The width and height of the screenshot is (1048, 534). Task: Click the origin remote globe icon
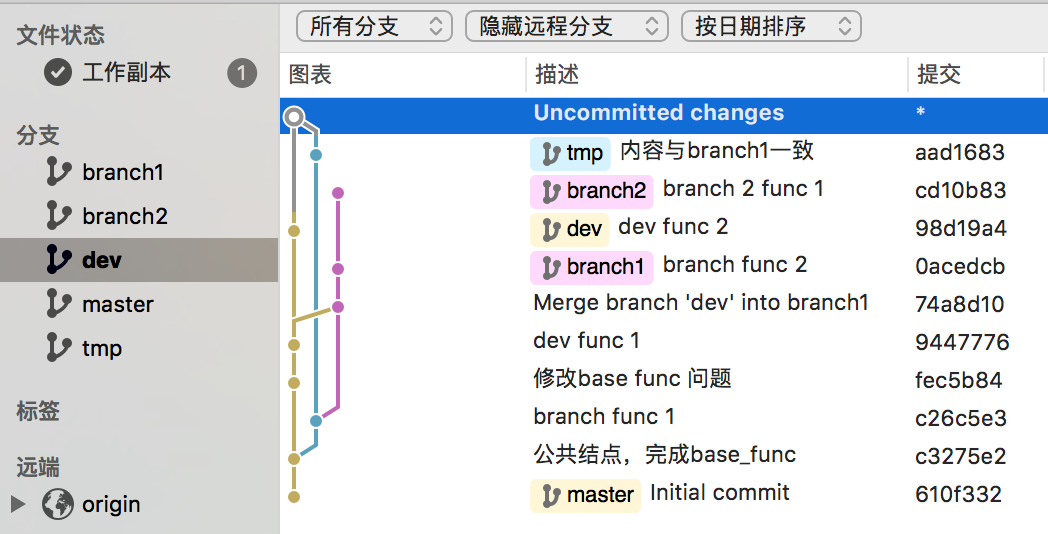58,504
